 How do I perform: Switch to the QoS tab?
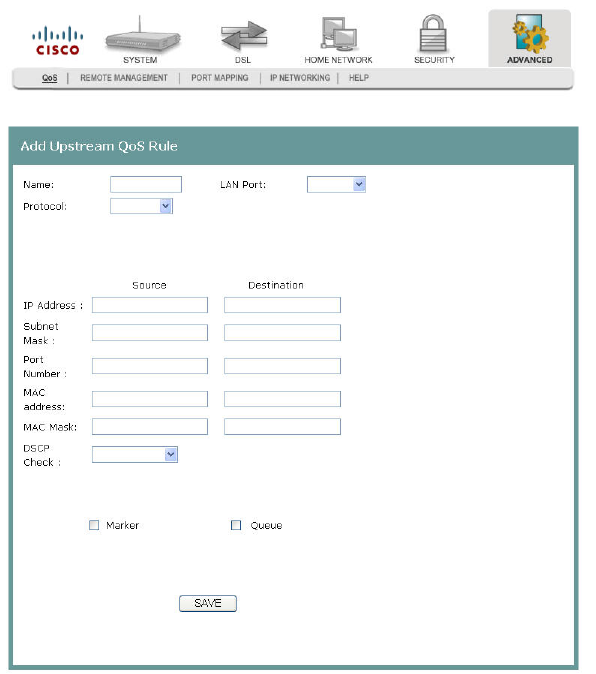tap(49, 78)
